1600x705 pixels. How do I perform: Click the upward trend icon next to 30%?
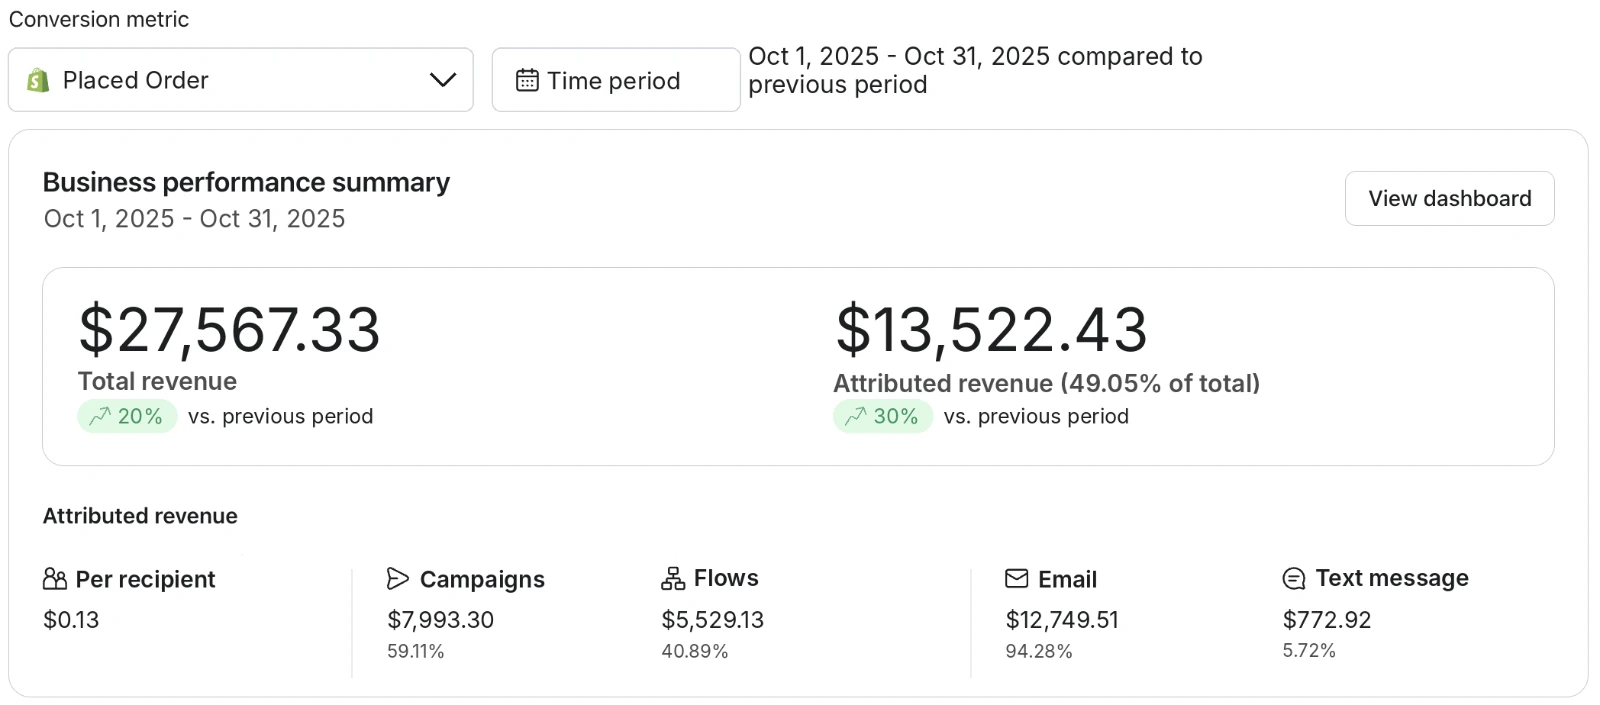click(856, 416)
